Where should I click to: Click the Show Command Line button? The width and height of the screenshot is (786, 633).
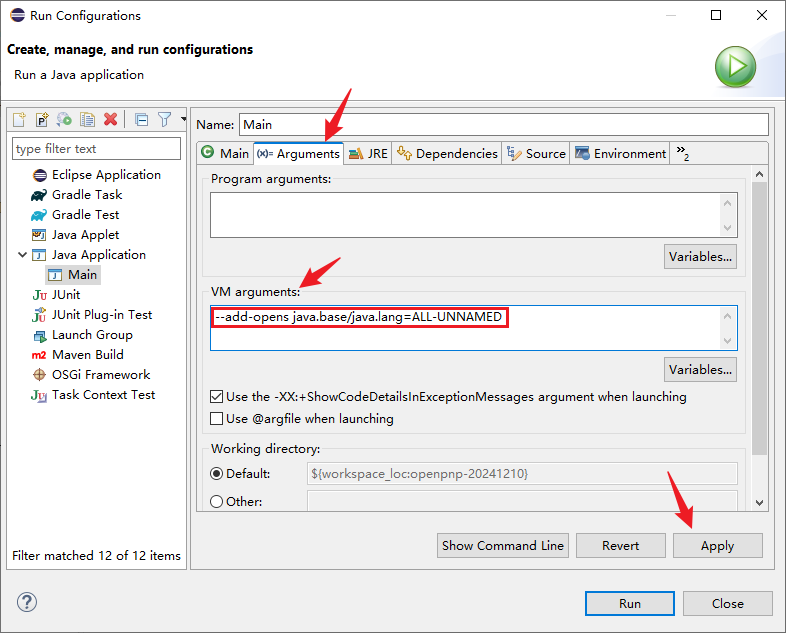pyautogui.click(x=503, y=545)
